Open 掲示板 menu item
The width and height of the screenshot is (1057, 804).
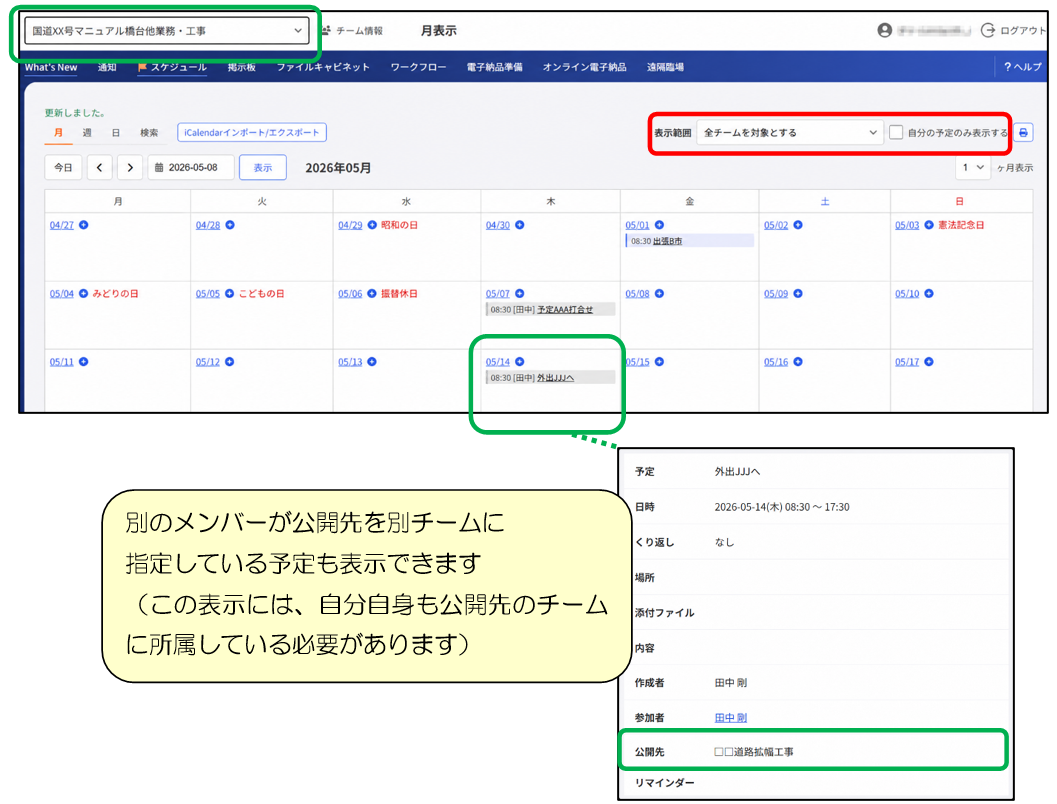pyautogui.click(x=241, y=67)
